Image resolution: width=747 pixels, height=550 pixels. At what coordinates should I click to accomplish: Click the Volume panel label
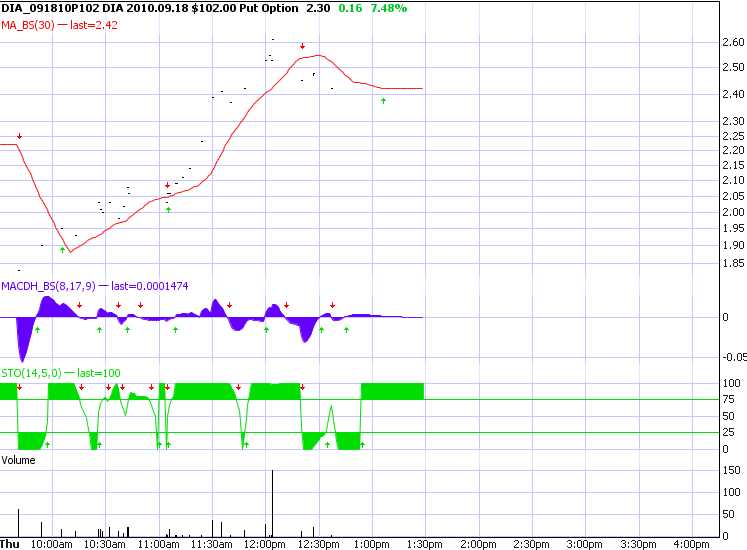coord(18,460)
